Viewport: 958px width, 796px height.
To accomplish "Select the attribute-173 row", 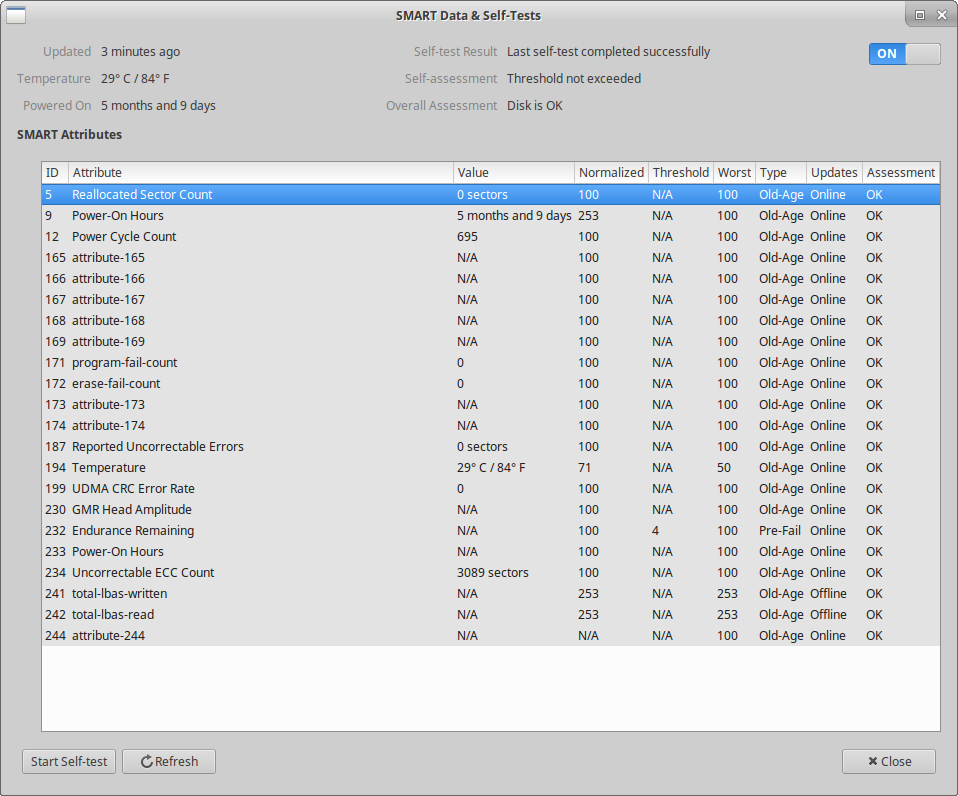I will [491, 404].
